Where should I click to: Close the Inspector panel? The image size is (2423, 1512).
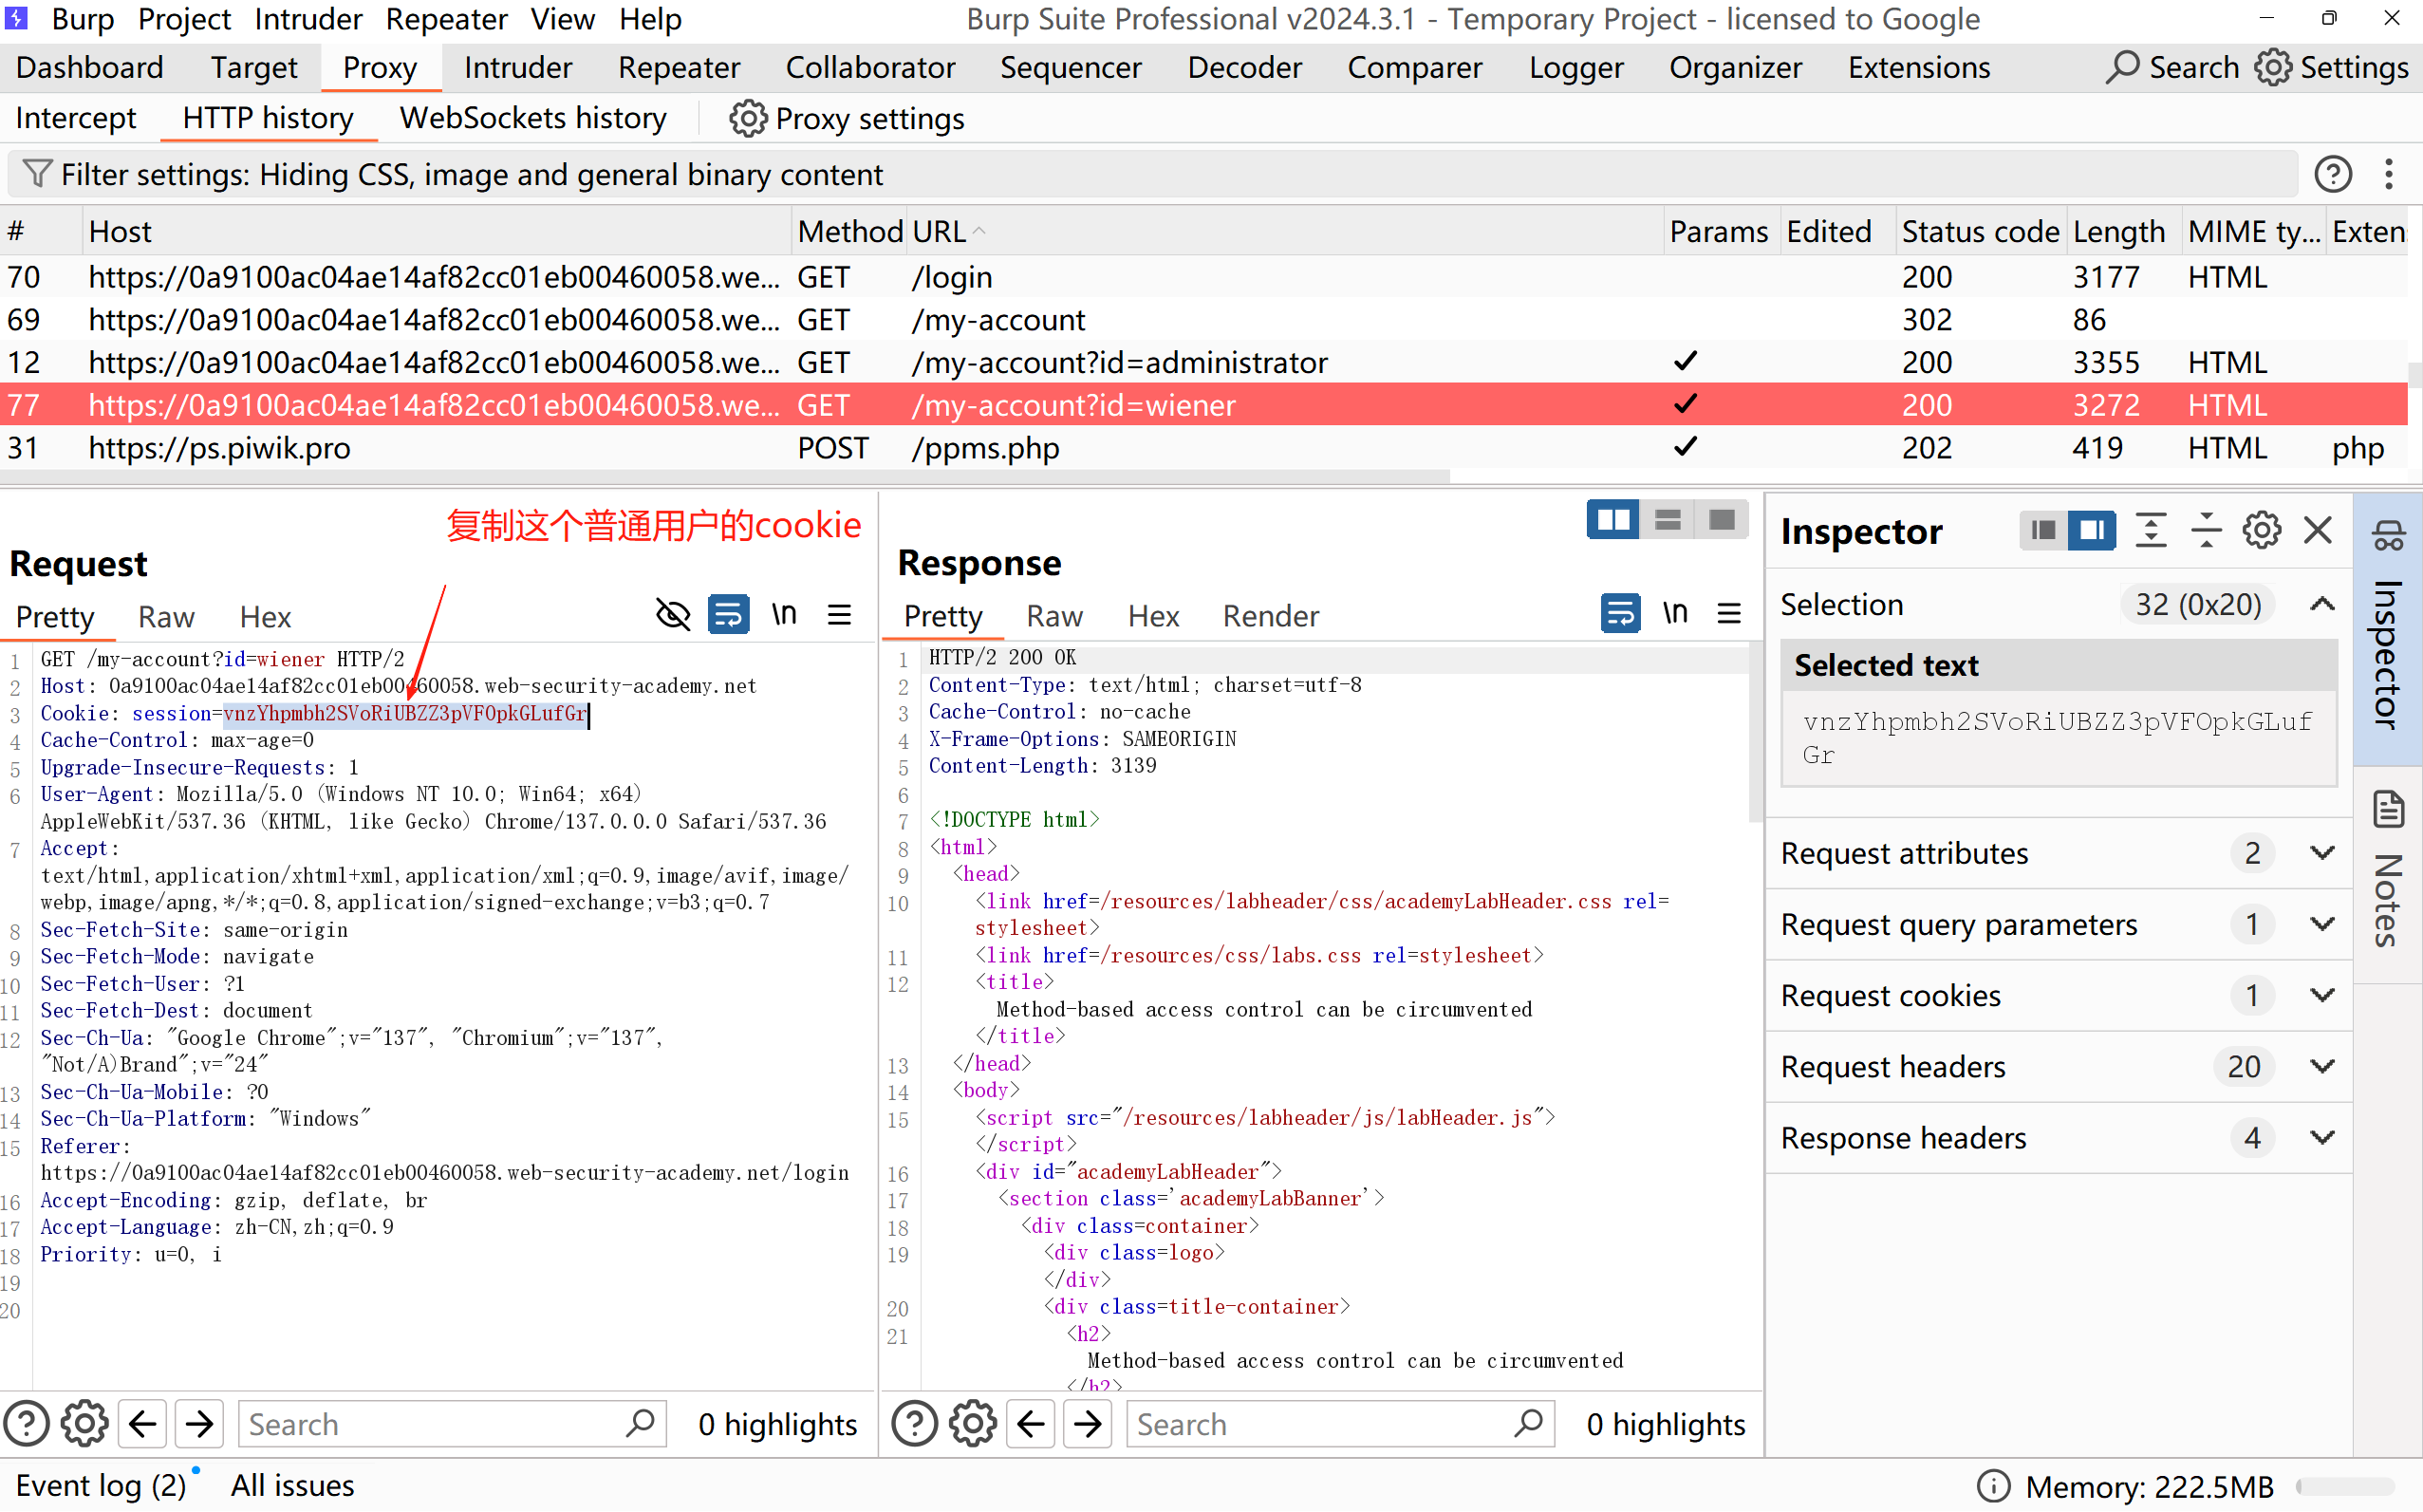(2317, 530)
